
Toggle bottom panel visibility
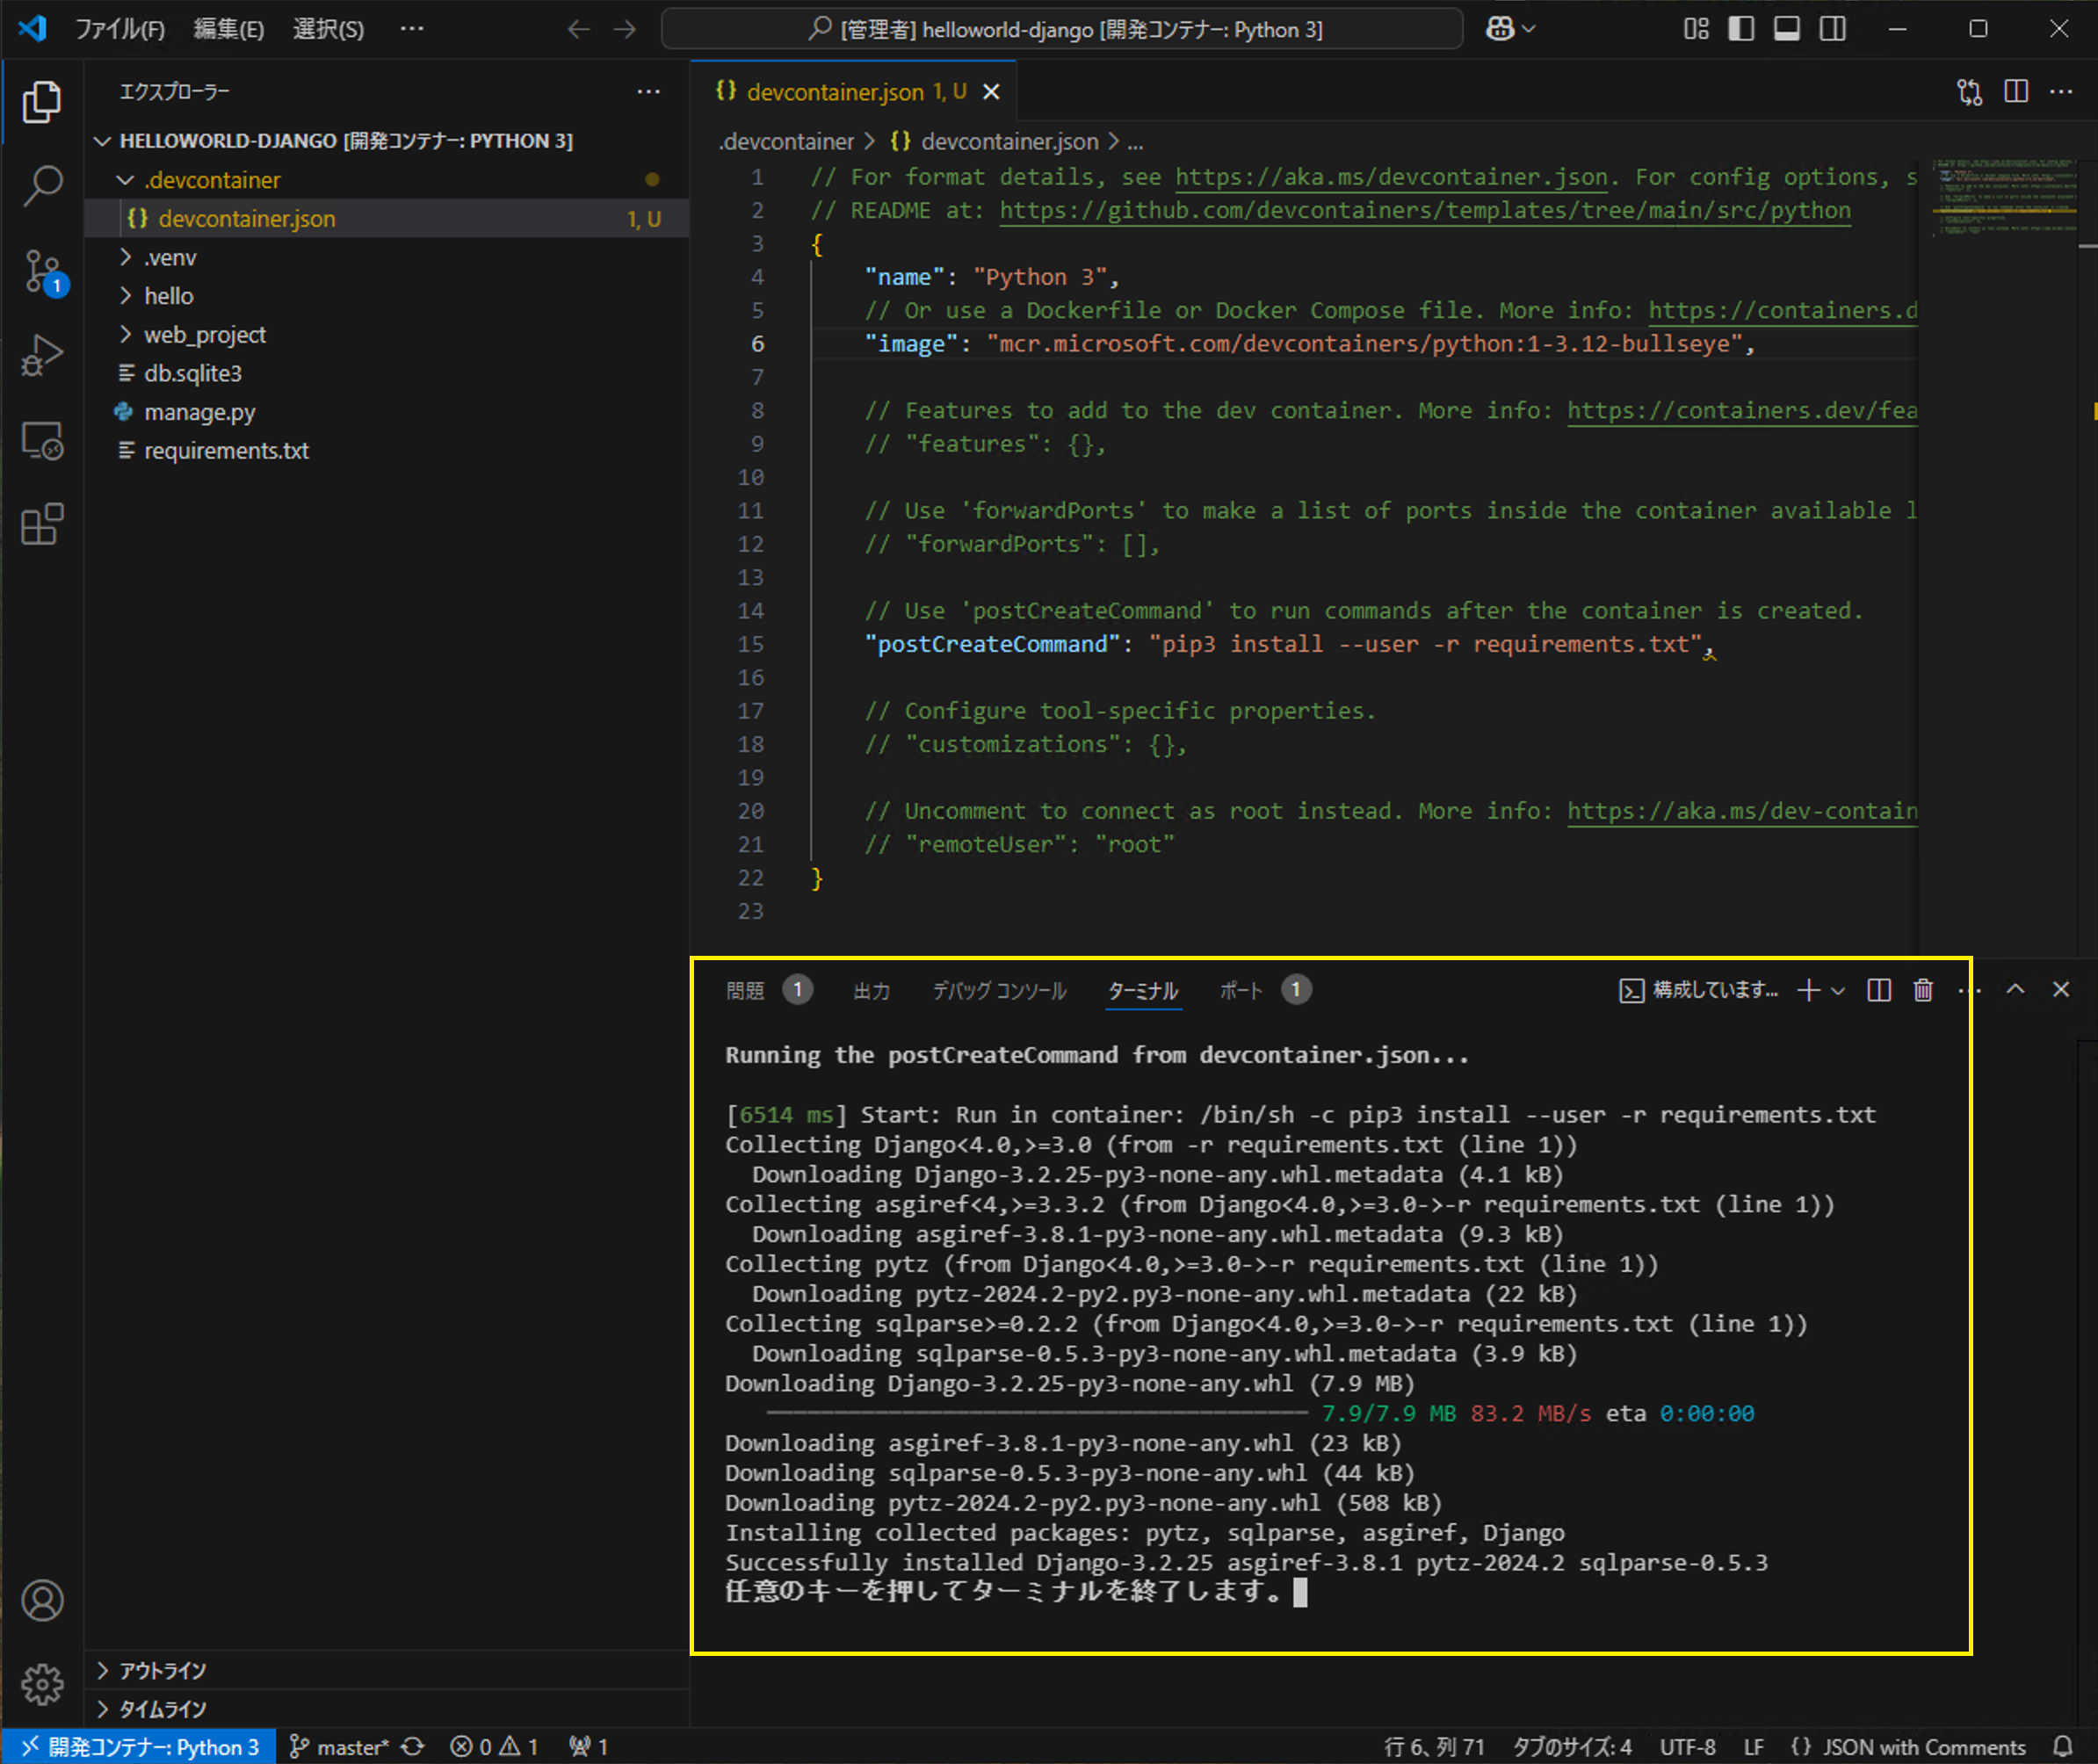(1787, 29)
